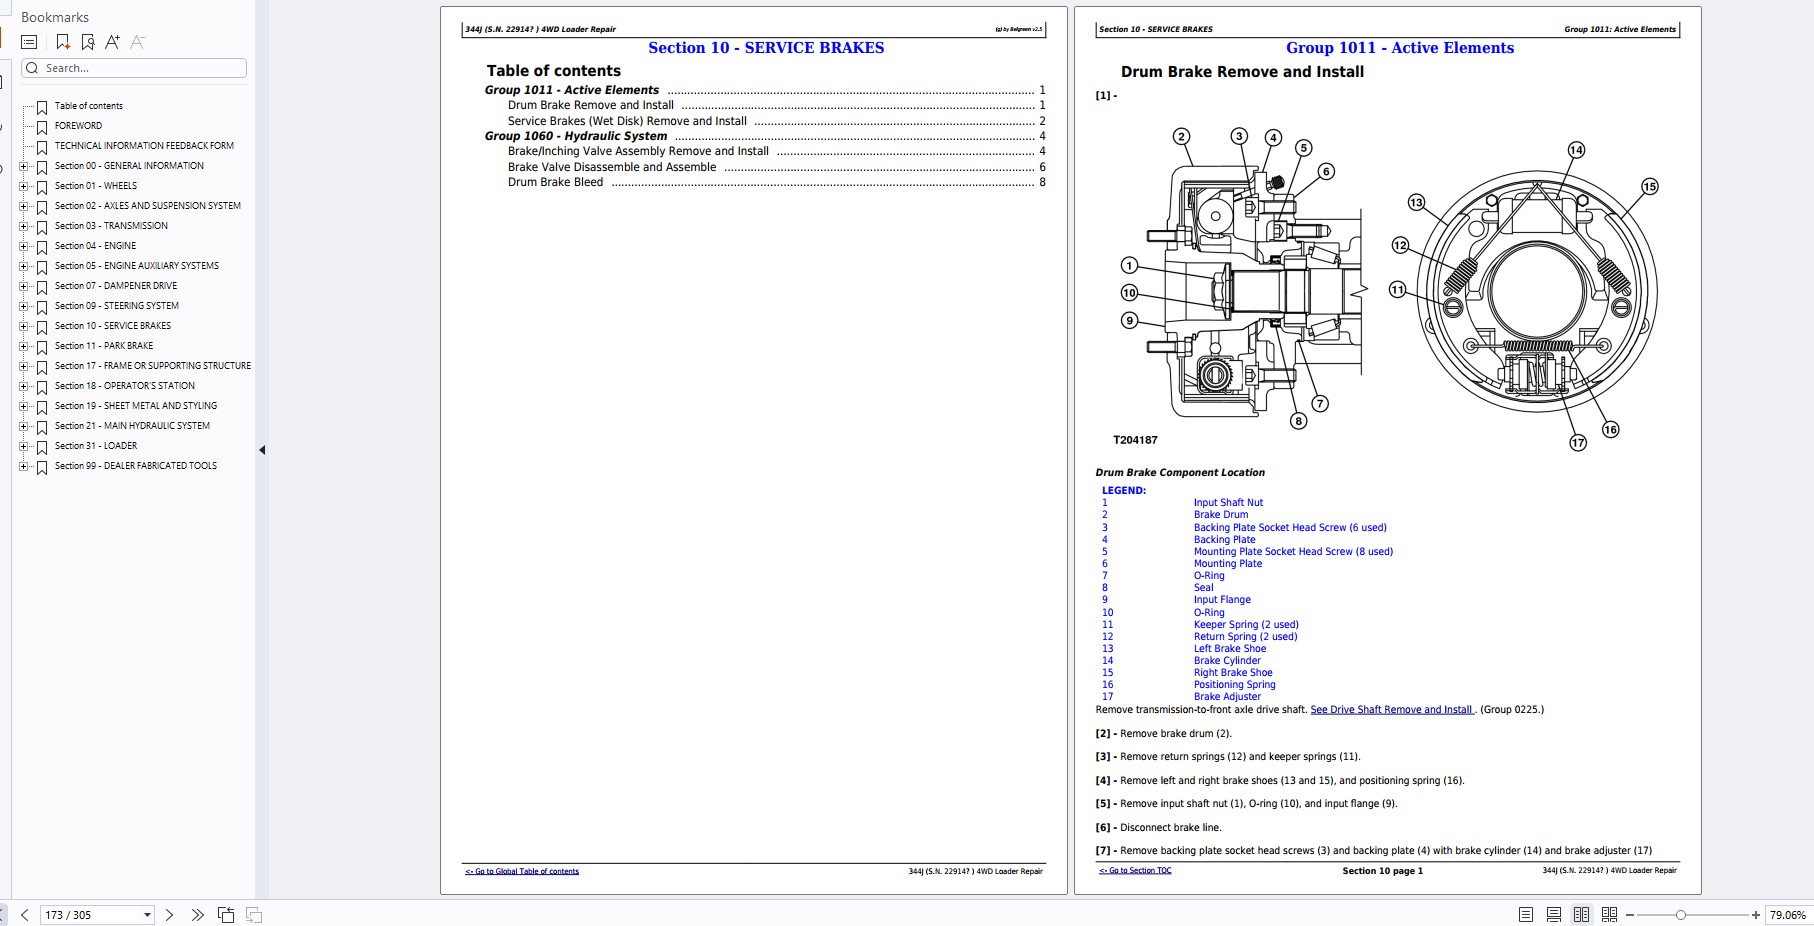Expand the Section 10 - SERVICE BRAKES bookmark

click(x=24, y=326)
